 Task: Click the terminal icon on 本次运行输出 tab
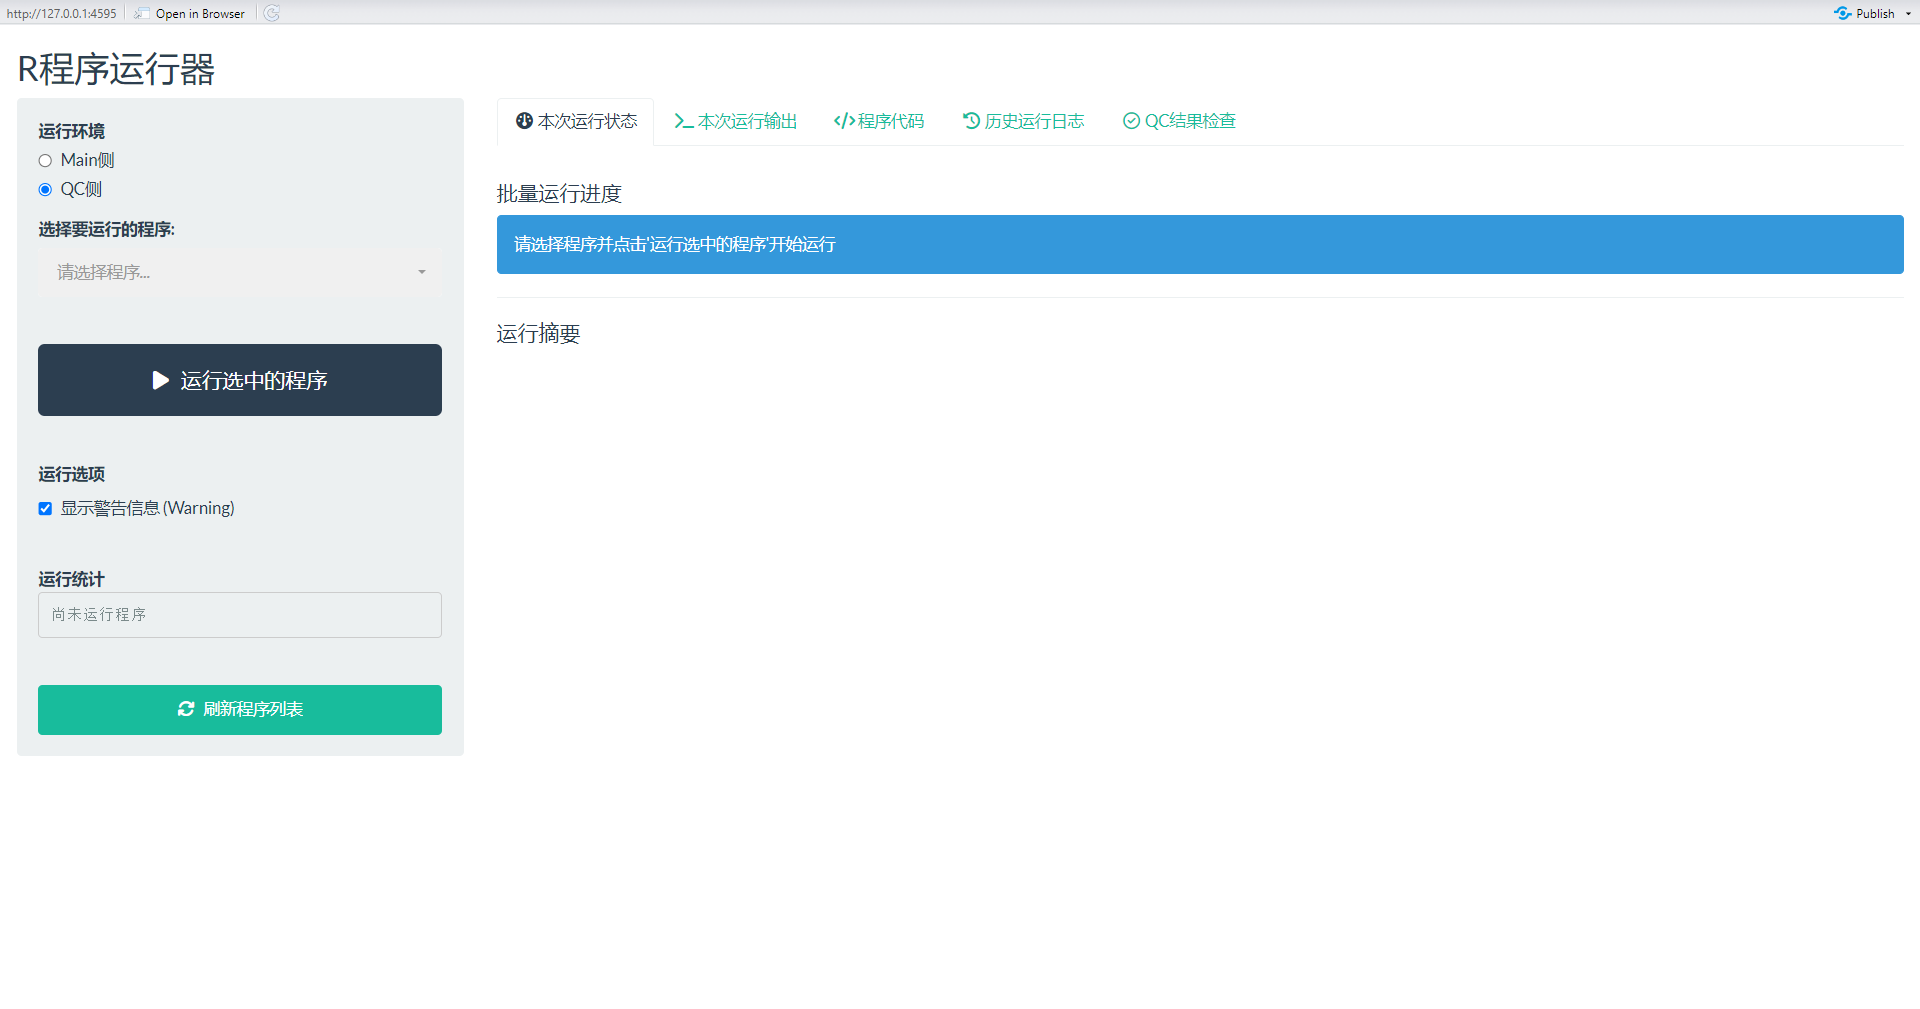pyautogui.click(x=683, y=121)
